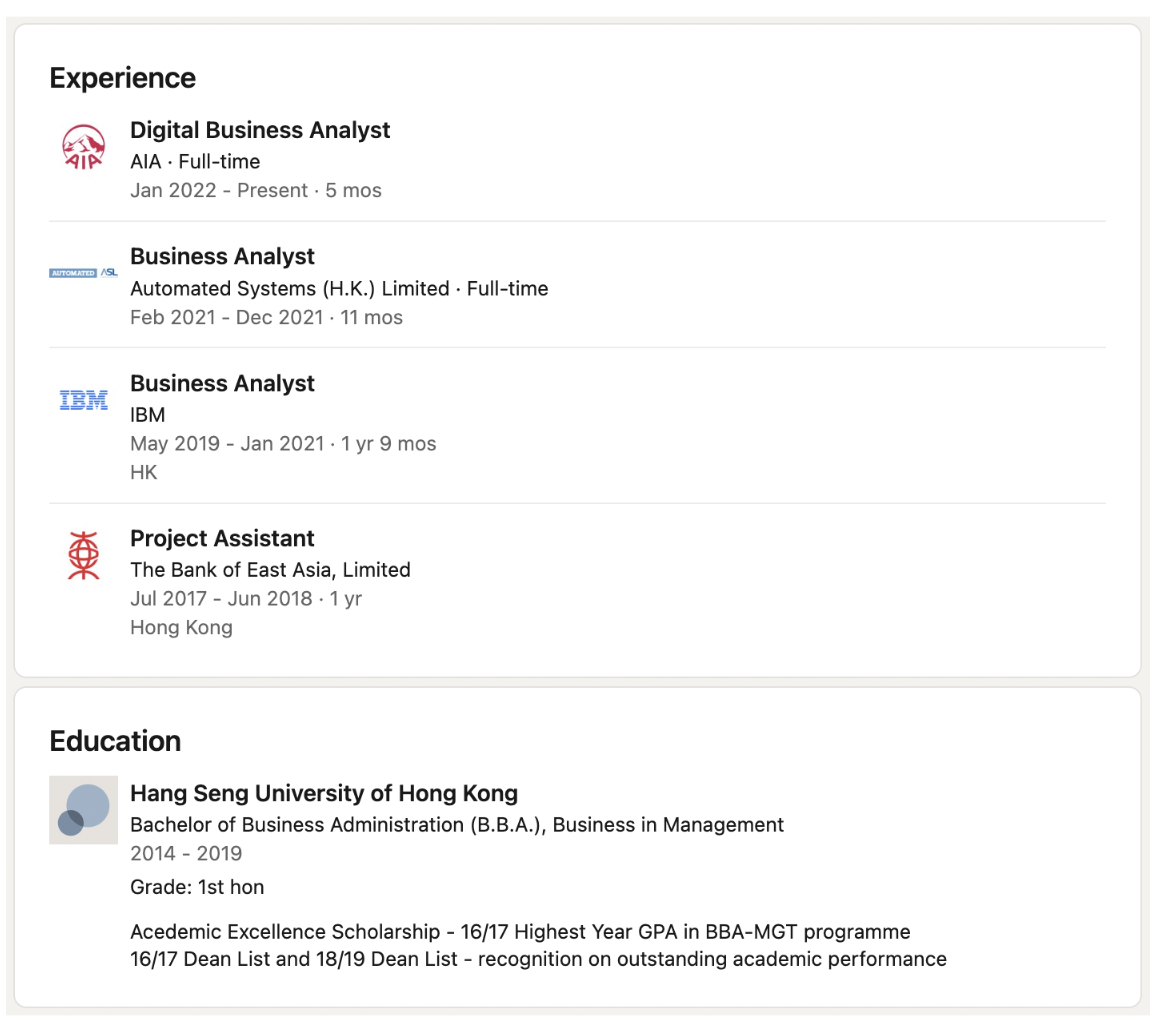Viewport: 1160px width, 1024px height.
Task: Select "Jan 2022 - Present · 5 mos"
Action: pyautogui.click(x=256, y=190)
